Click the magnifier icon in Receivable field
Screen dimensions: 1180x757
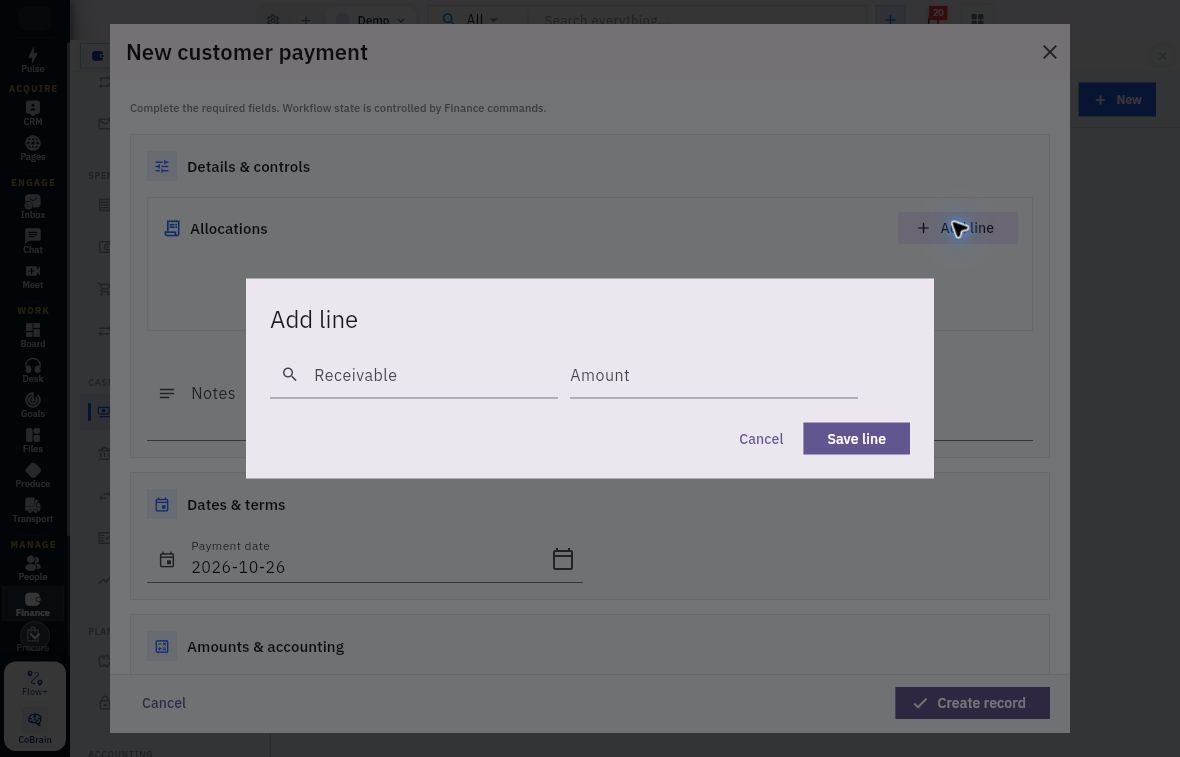click(290, 375)
